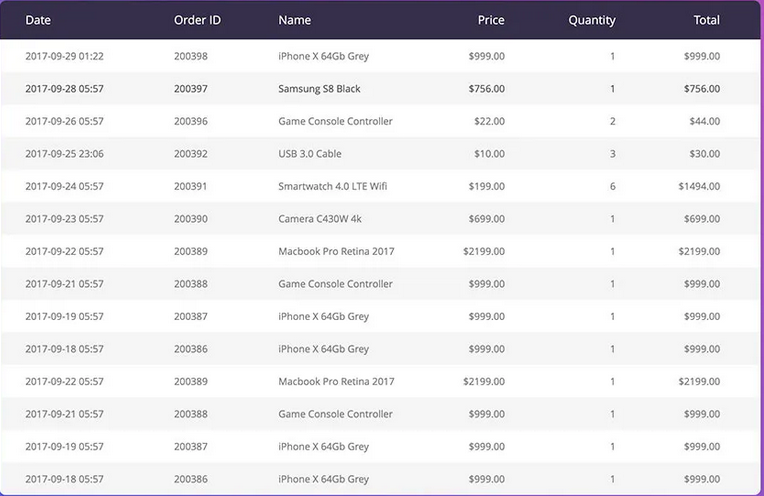764x496 pixels.
Task: Click the Total column header
Action: pyautogui.click(x=707, y=20)
